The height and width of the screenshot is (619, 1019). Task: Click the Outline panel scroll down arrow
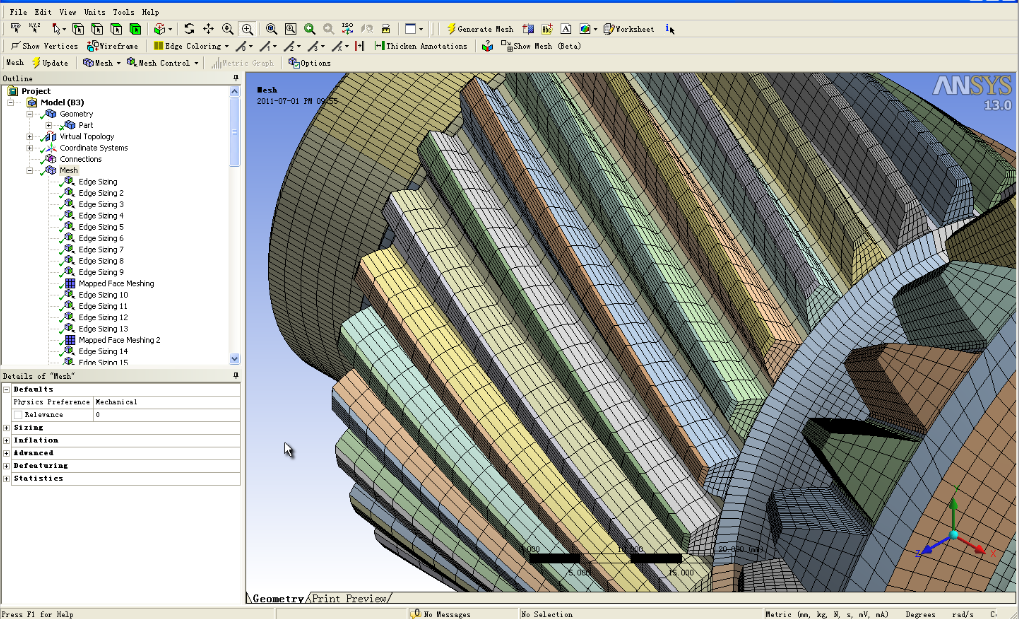click(235, 359)
